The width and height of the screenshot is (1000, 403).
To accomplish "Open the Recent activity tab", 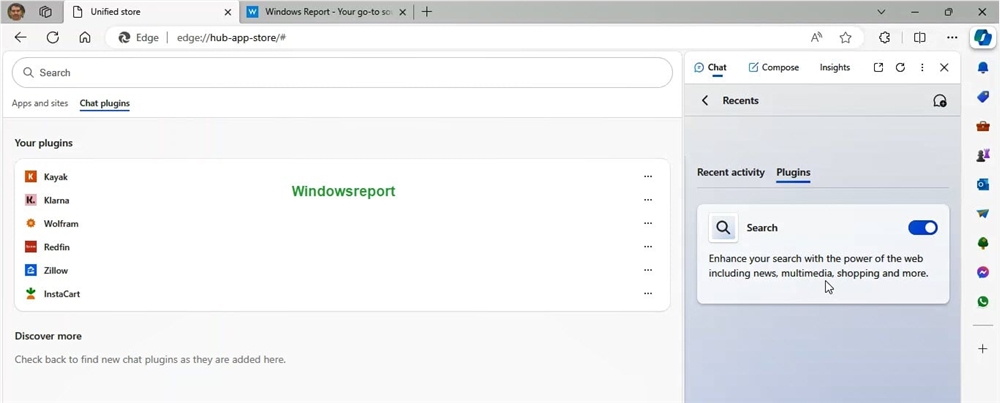I will pos(730,173).
